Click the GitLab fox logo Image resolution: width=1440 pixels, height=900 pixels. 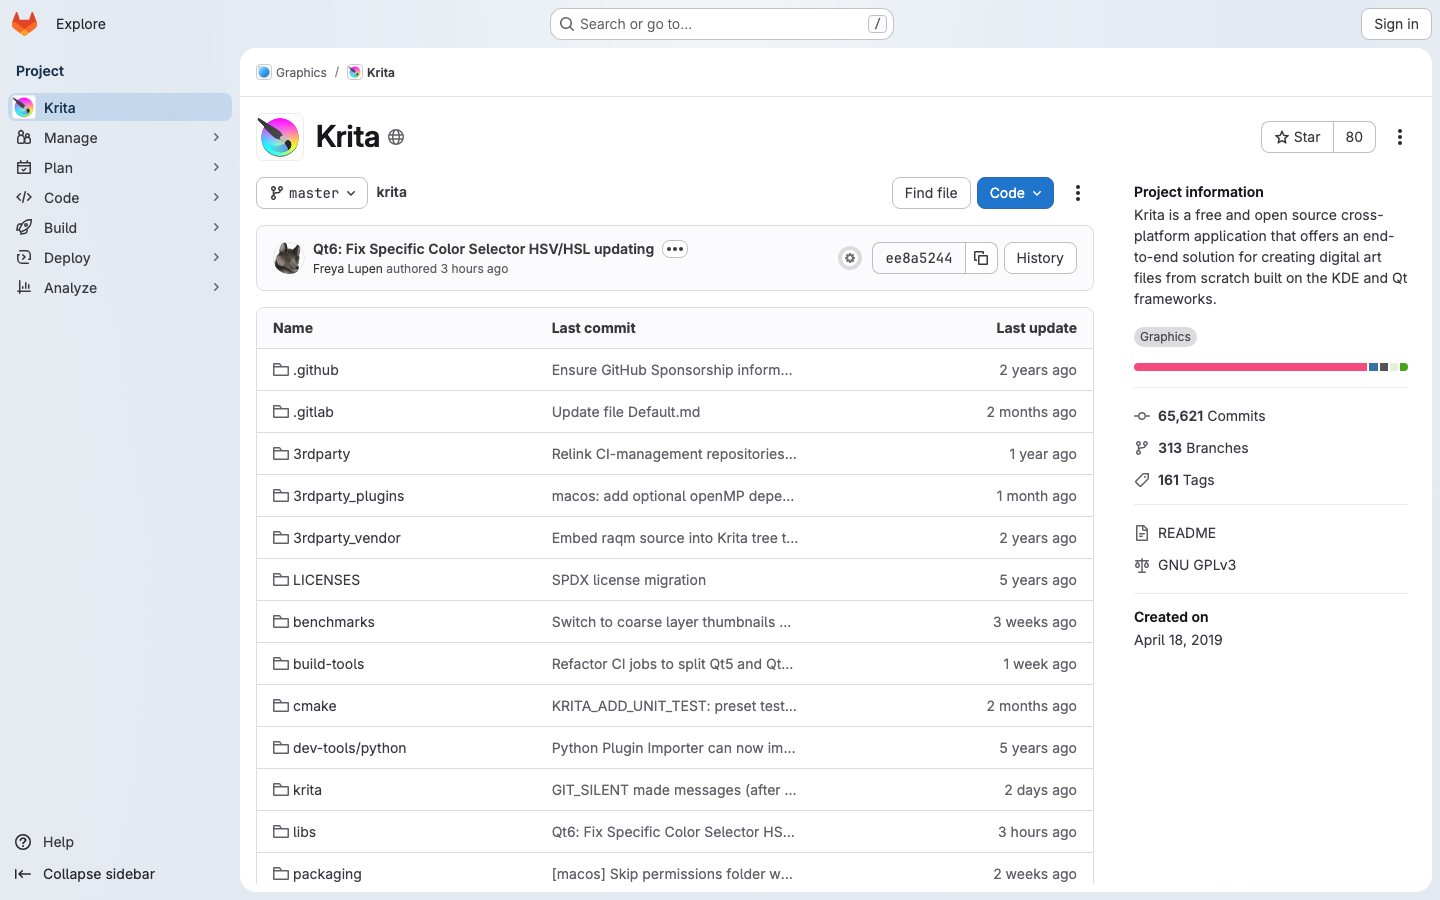(25, 24)
